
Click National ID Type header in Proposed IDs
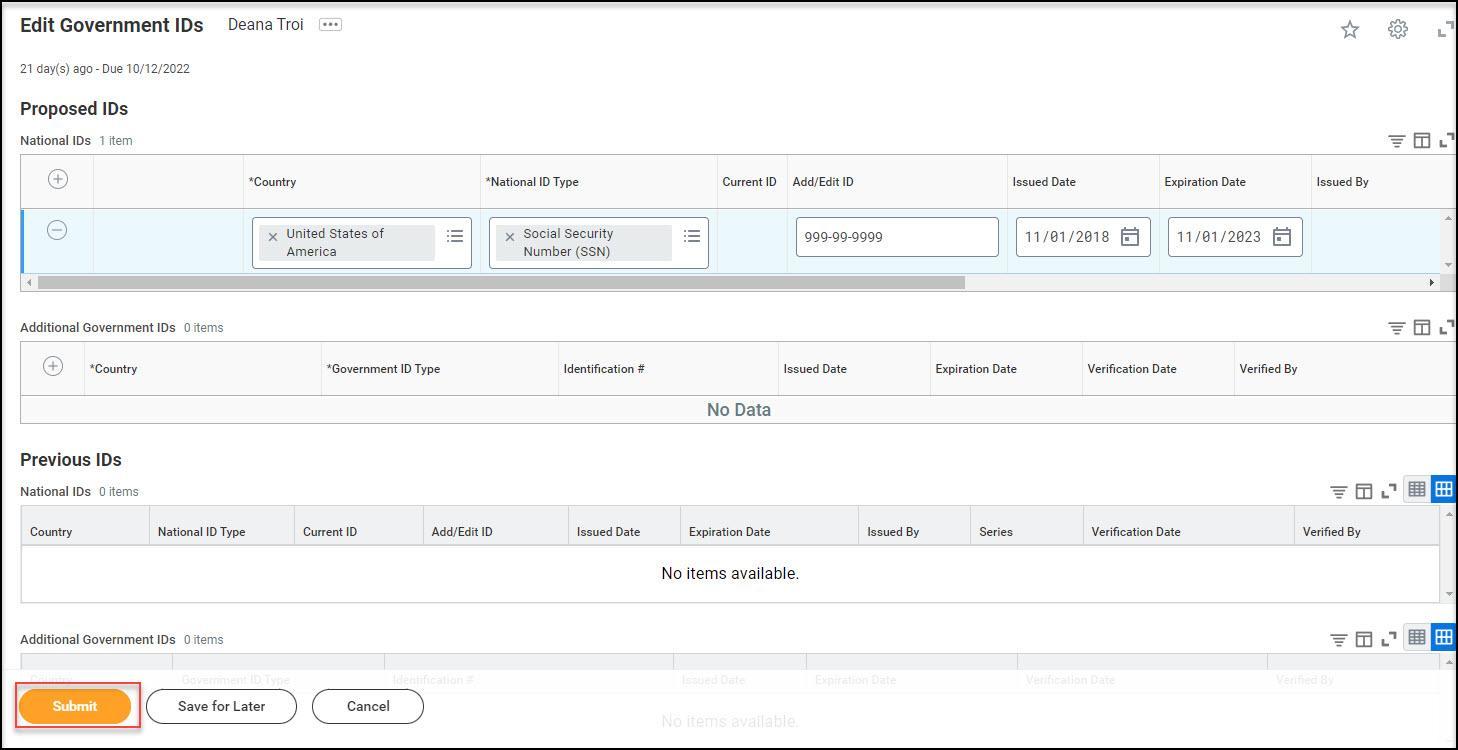point(532,182)
